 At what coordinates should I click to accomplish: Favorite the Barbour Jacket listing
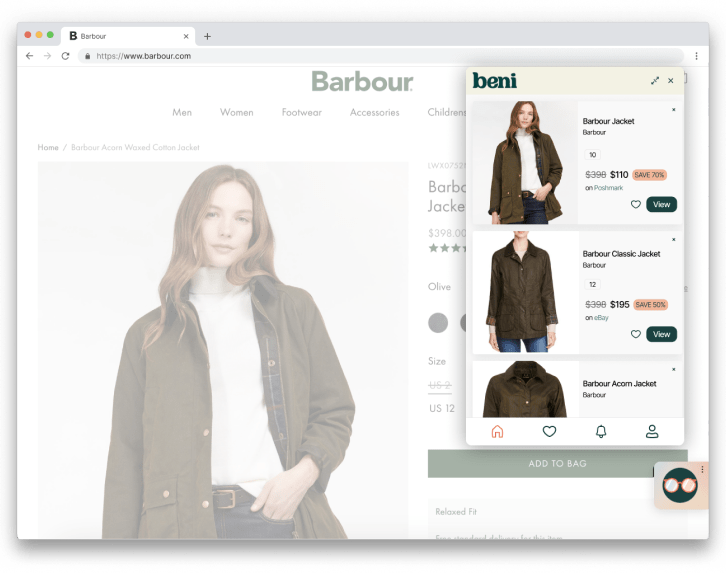tap(635, 204)
